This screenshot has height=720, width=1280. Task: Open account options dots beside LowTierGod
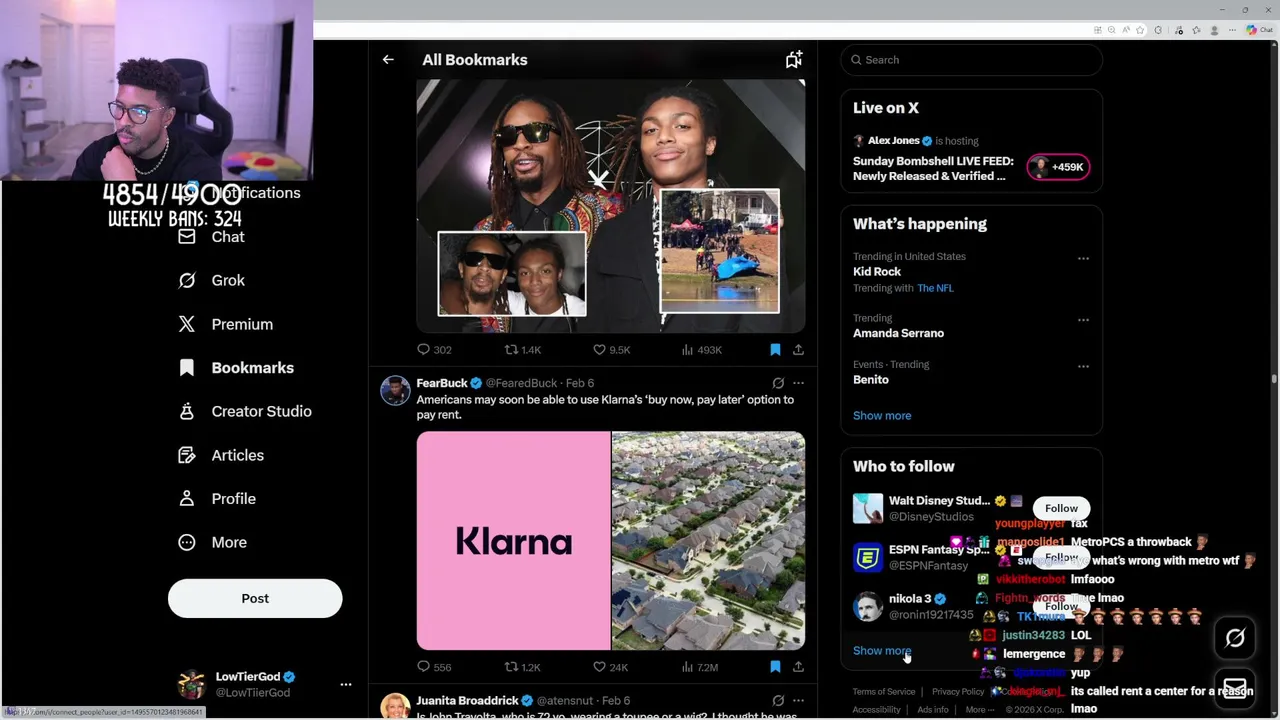[x=346, y=685]
